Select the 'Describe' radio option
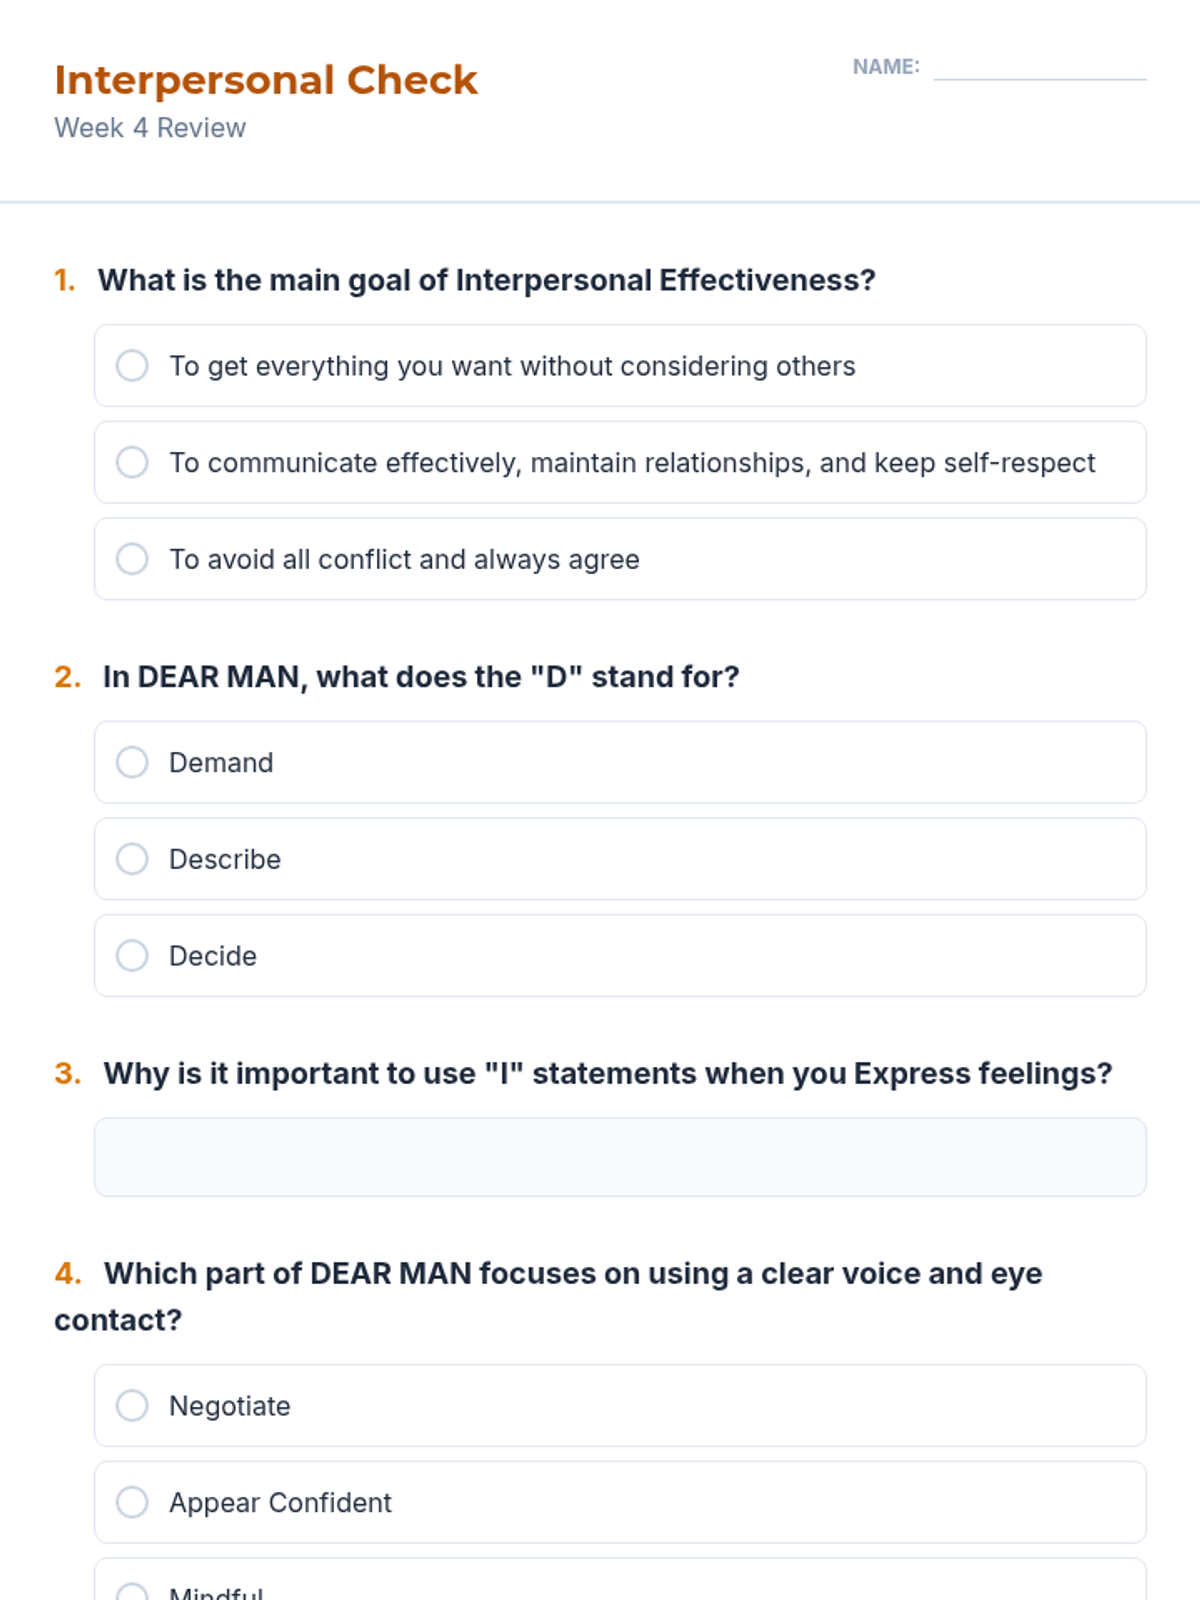Image resolution: width=1200 pixels, height=1600 pixels. (132, 859)
